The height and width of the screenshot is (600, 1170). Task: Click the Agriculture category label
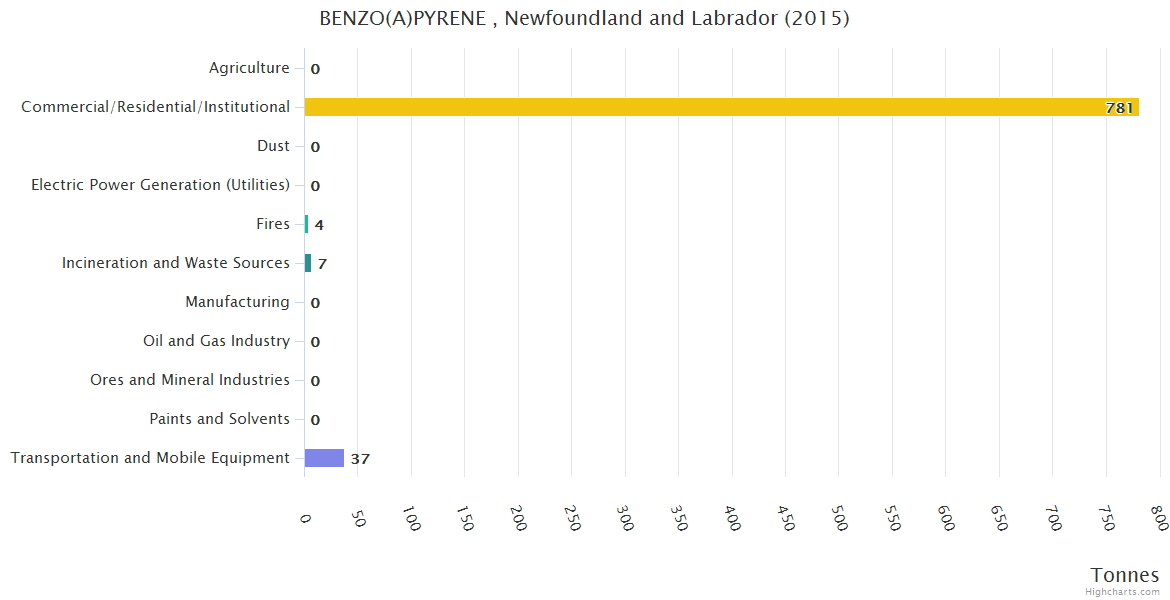click(249, 68)
